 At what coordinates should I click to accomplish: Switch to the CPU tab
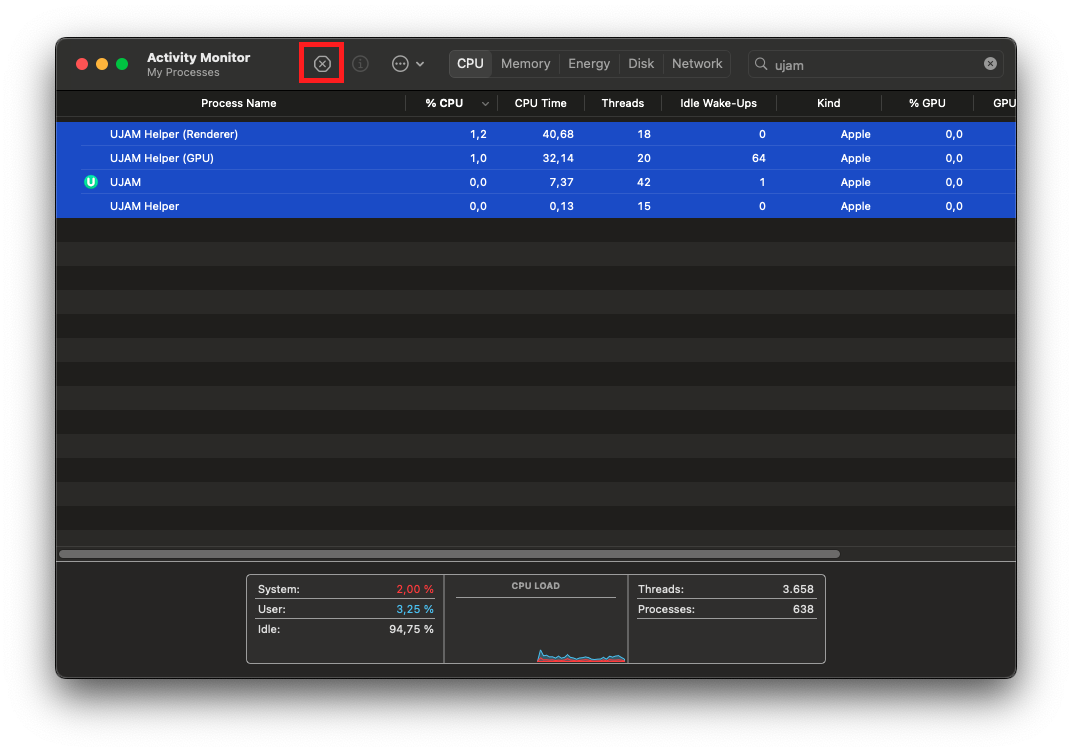(470, 64)
